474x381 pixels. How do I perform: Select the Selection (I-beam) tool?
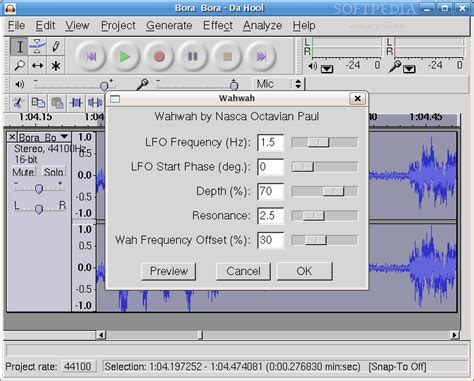(x=19, y=47)
